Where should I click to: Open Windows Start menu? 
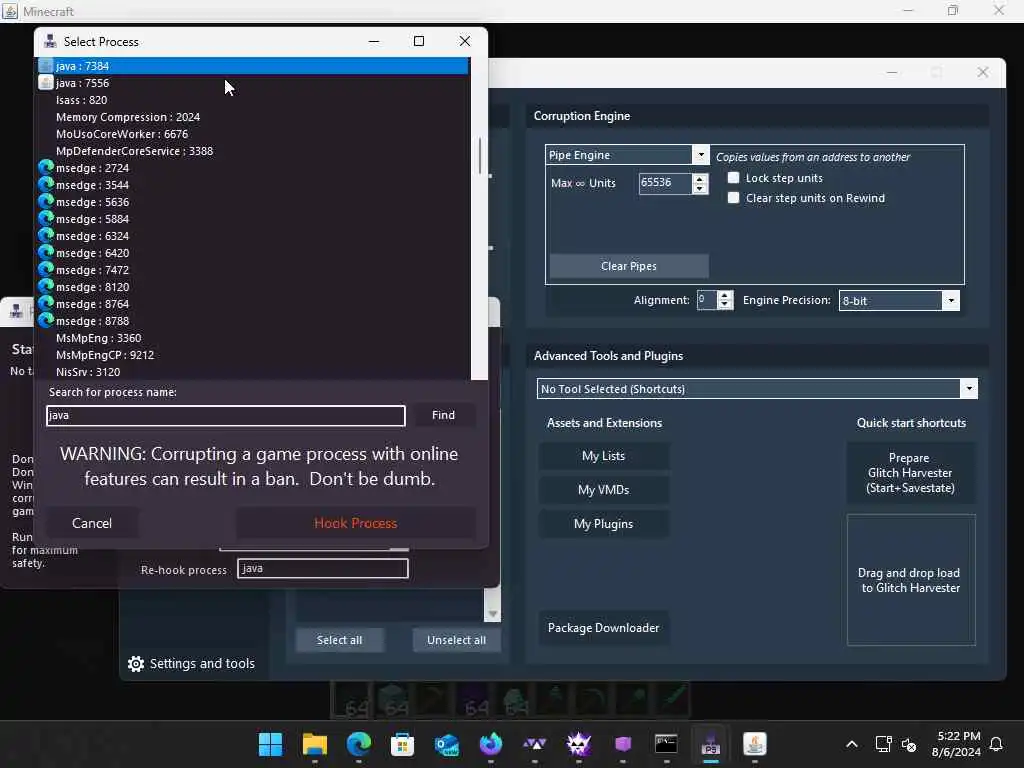(270, 744)
